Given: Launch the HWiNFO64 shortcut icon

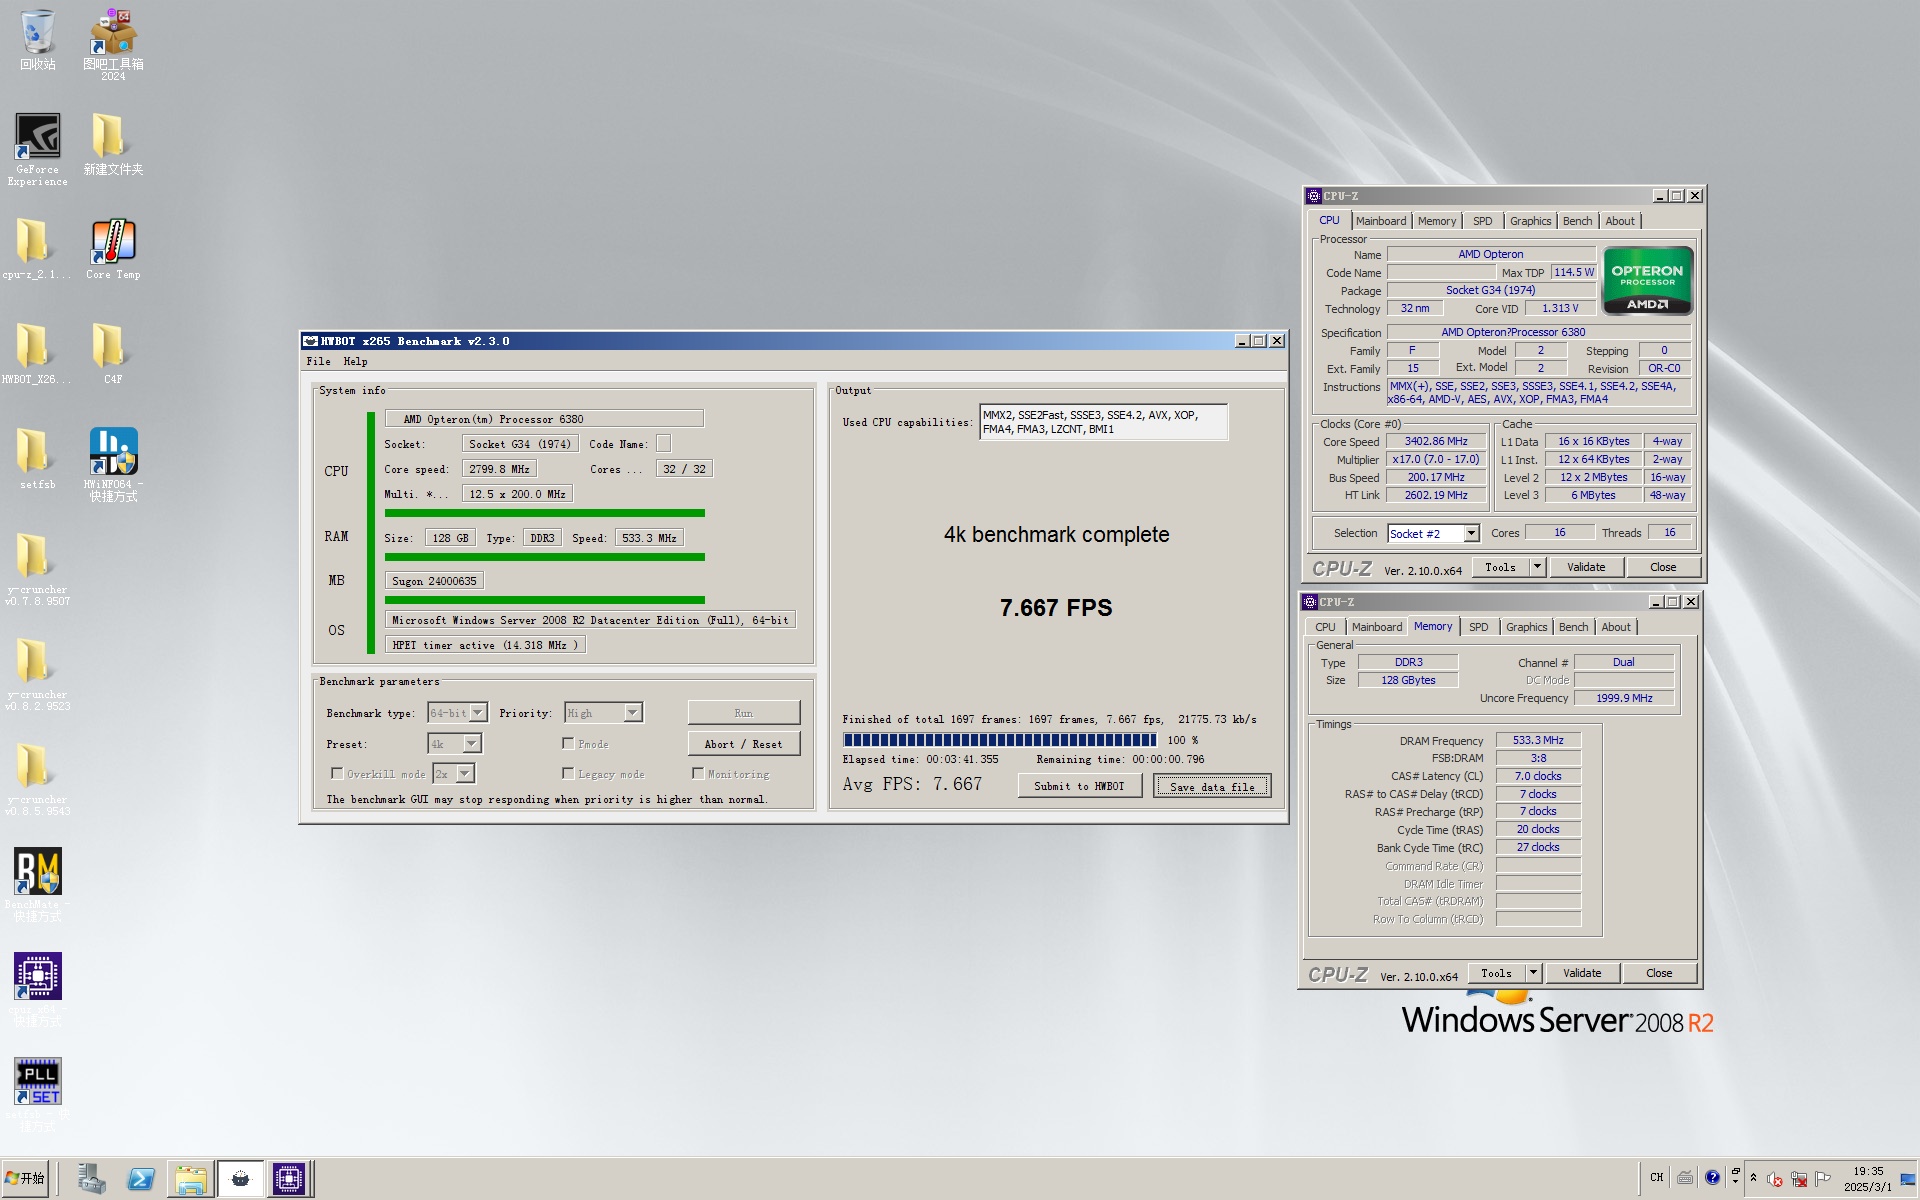Looking at the screenshot, I should click(x=113, y=464).
